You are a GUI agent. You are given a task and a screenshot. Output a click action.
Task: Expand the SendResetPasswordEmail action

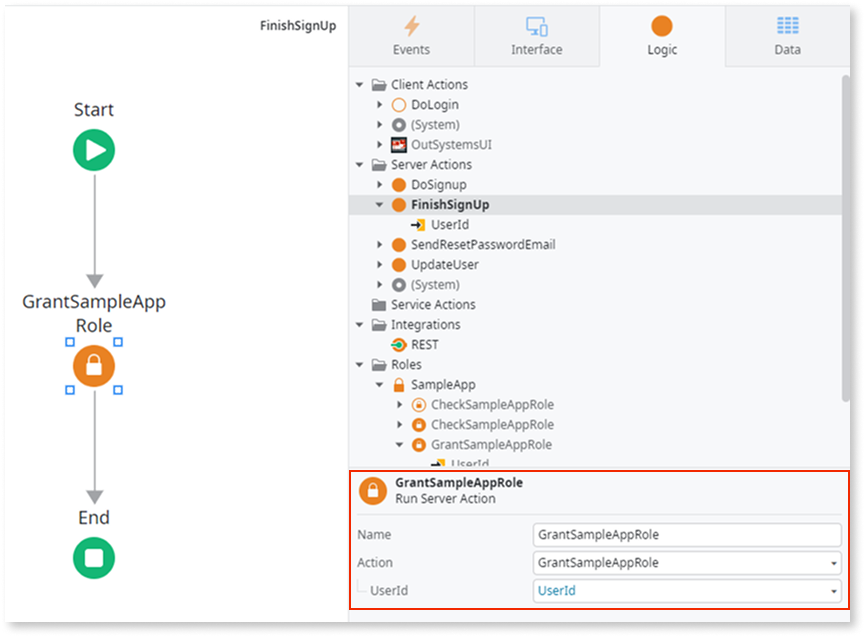(379, 244)
